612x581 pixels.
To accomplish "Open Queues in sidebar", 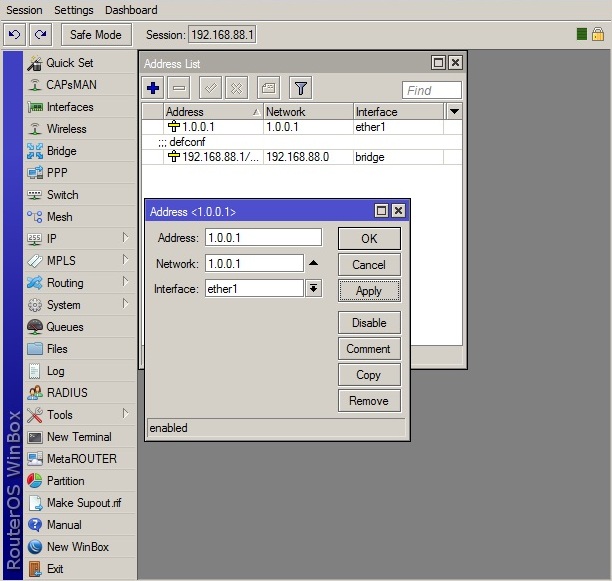I will [x=80, y=327].
